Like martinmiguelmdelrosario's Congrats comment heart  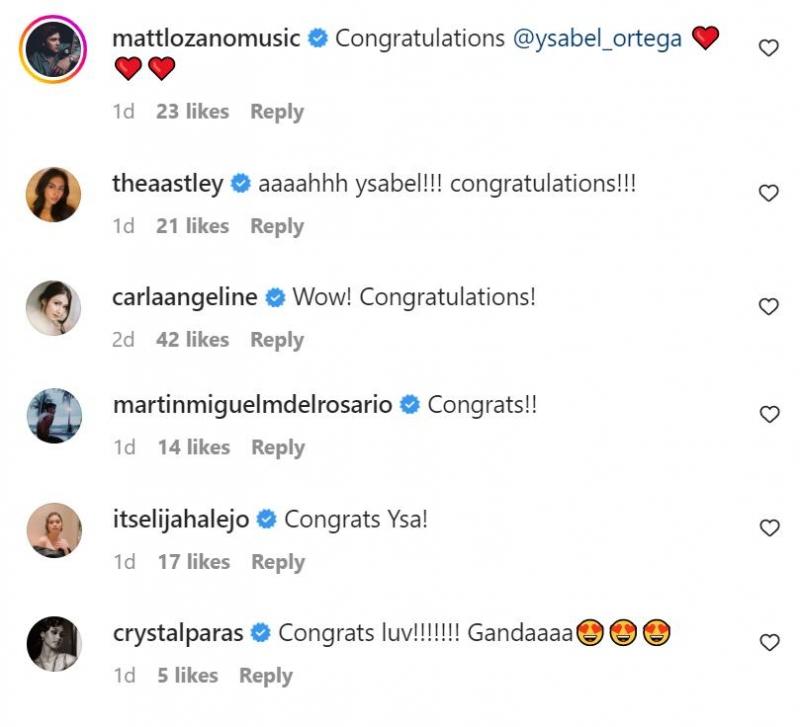pos(768,414)
